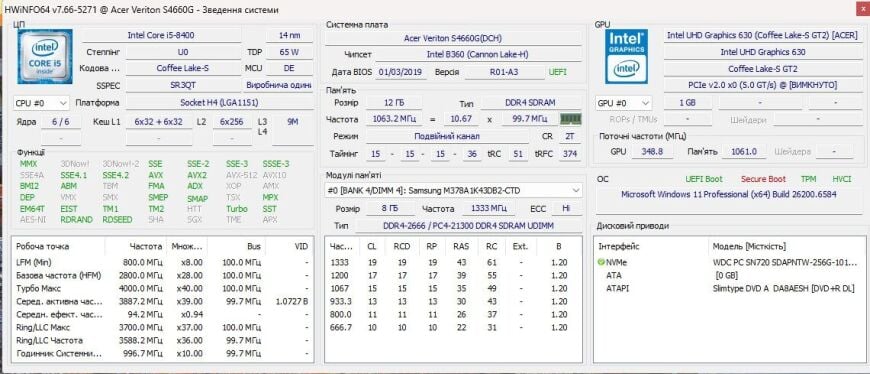Select the 666.7 timing table row
This screenshot has height=374, width=870.
tap(454, 327)
